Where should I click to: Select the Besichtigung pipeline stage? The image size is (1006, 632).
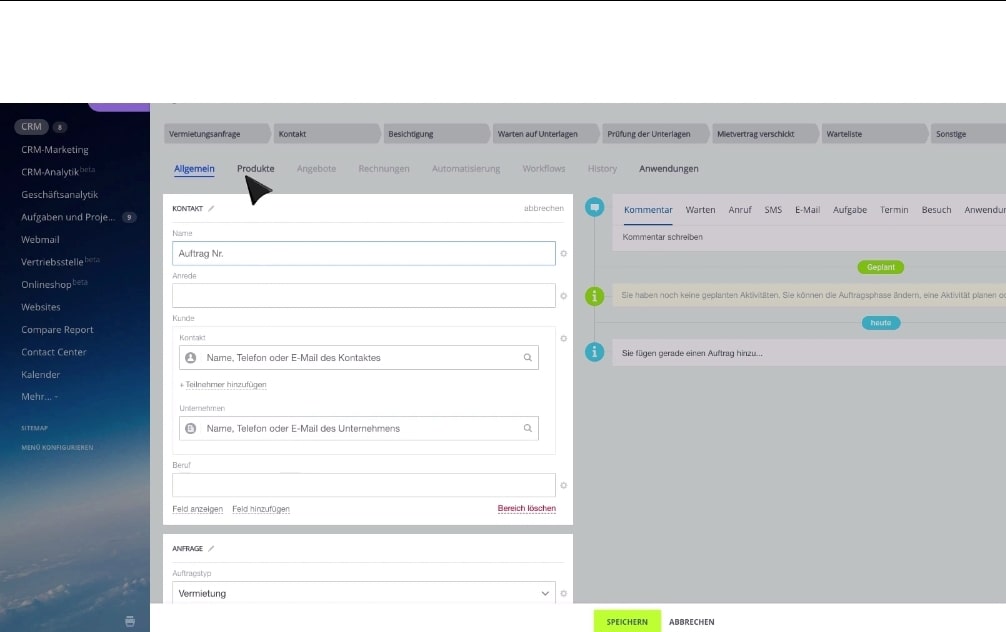tap(436, 132)
